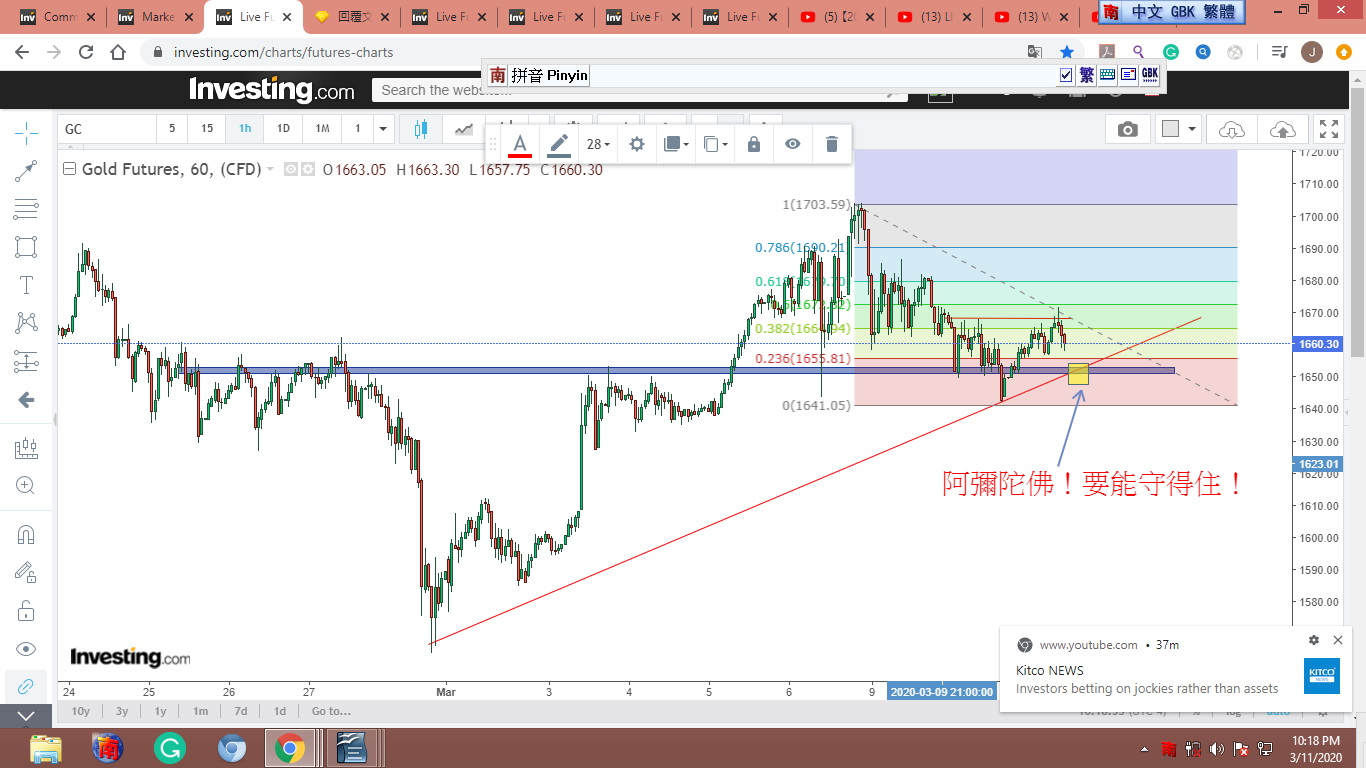Viewport: 1366px width, 768px height.
Task: Select the Text annotation tool
Action: coord(27,285)
